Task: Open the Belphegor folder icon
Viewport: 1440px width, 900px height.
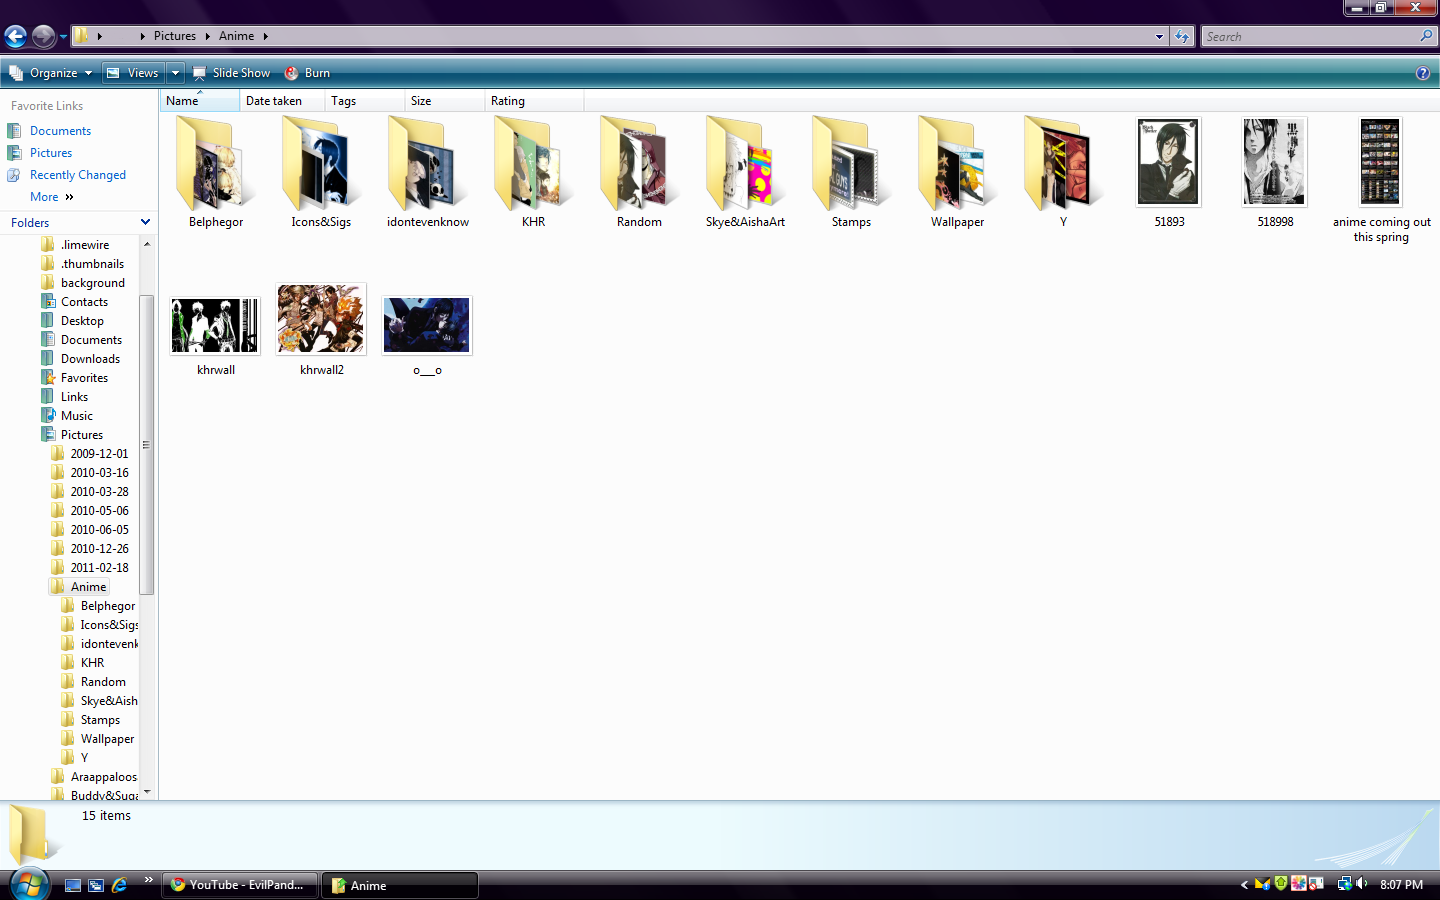Action: pyautogui.click(x=216, y=162)
